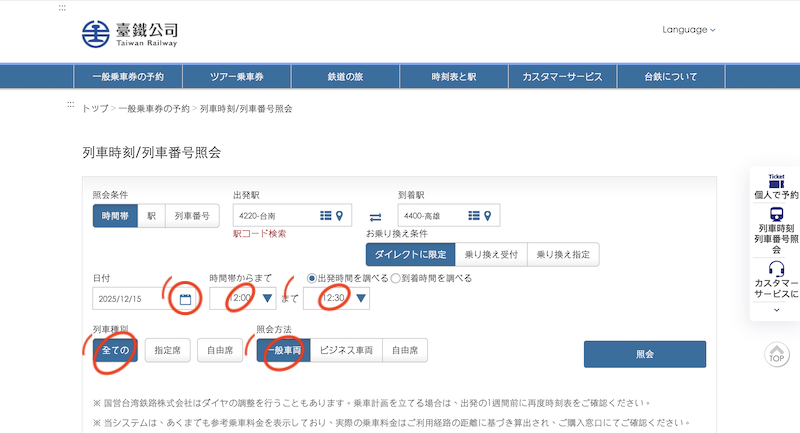Open the Language dropdown
Image resolution: width=800 pixels, height=433 pixels.
tap(689, 30)
